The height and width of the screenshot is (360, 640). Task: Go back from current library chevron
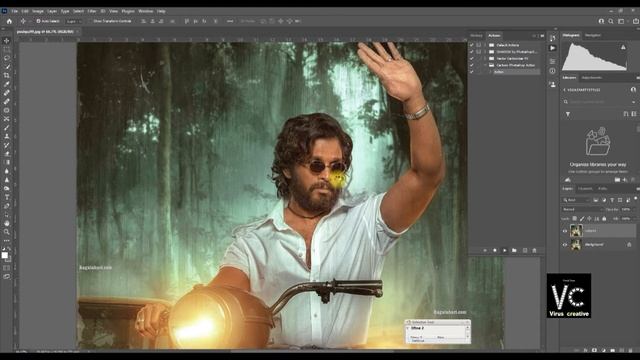tap(564, 90)
